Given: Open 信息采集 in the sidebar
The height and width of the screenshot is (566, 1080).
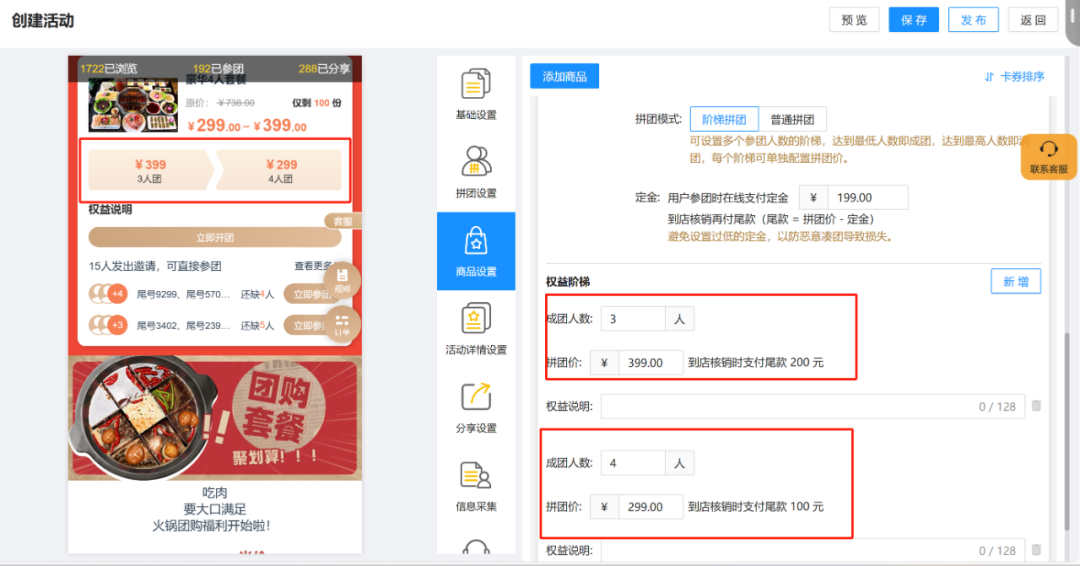Looking at the screenshot, I should [476, 485].
